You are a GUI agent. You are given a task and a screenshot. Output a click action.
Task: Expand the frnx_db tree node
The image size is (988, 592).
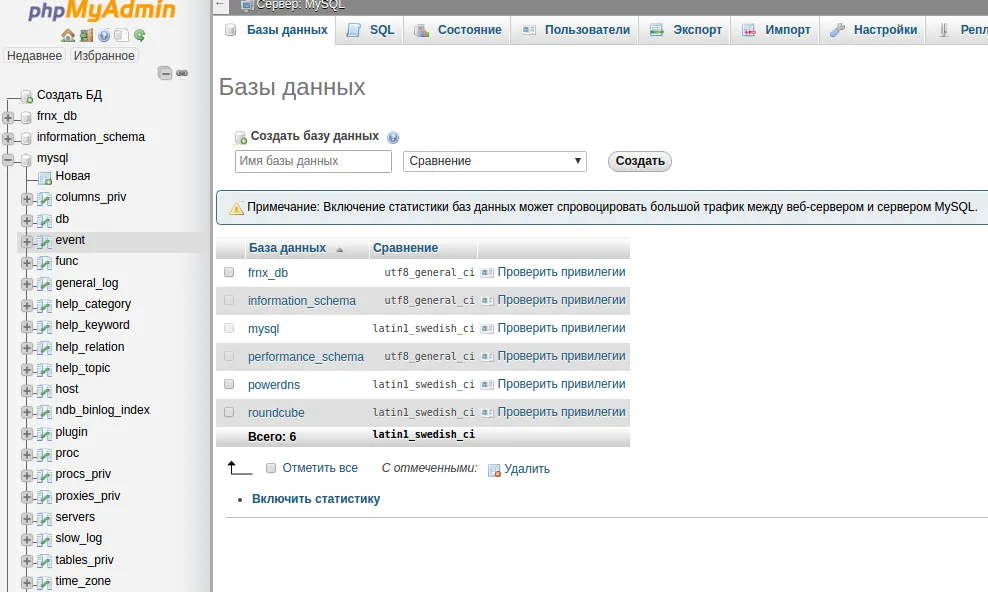[9, 116]
